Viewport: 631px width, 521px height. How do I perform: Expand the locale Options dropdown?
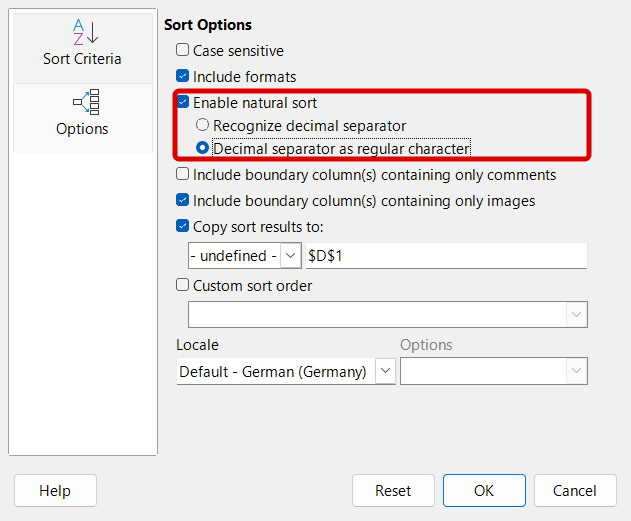click(x=576, y=372)
